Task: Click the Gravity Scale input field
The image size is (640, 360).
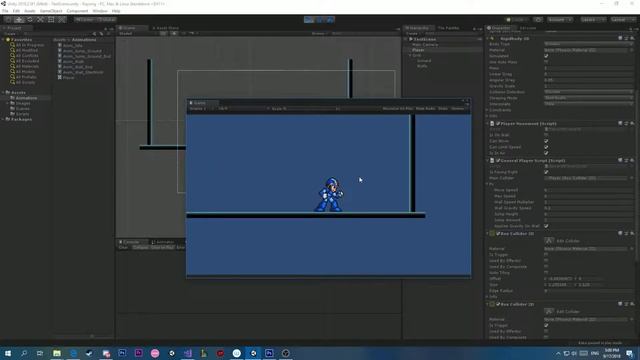Action: pyautogui.click(x=588, y=86)
